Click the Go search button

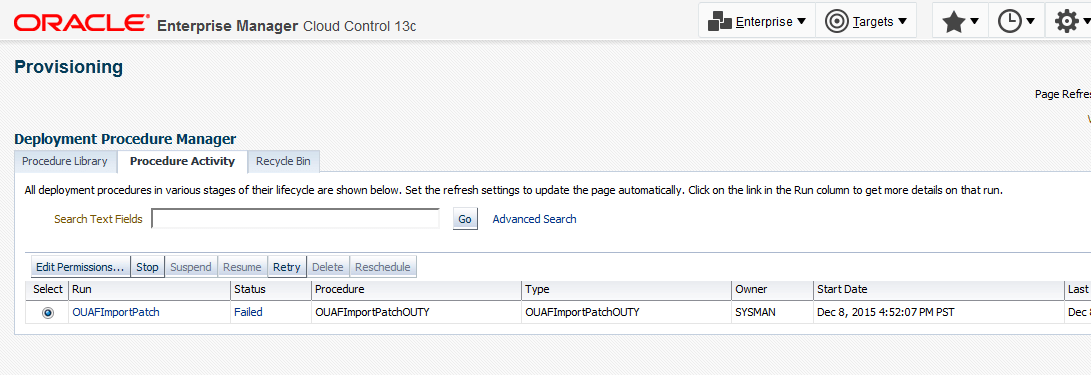pyautogui.click(x=465, y=219)
